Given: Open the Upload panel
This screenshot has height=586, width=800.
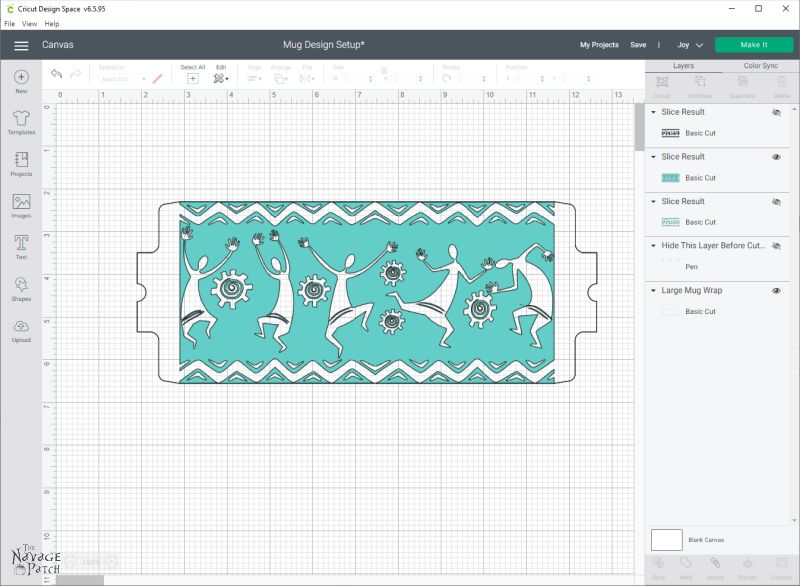Looking at the screenshot, I should (21, 330).
